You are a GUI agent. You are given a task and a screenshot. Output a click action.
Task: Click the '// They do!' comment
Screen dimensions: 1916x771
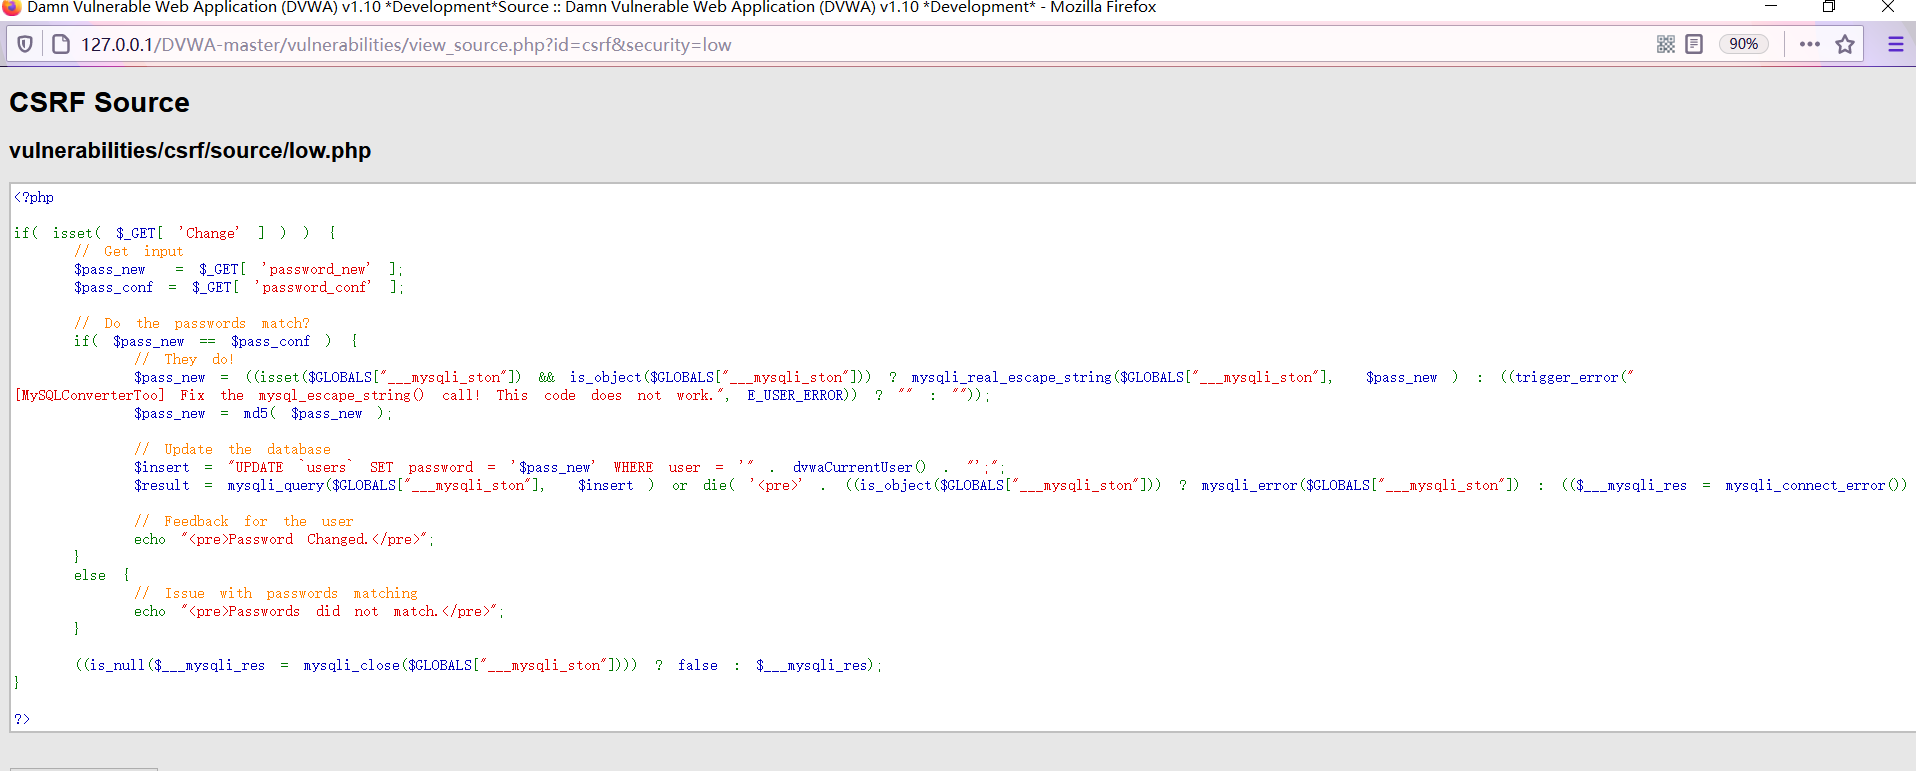[x=184, y=360]
